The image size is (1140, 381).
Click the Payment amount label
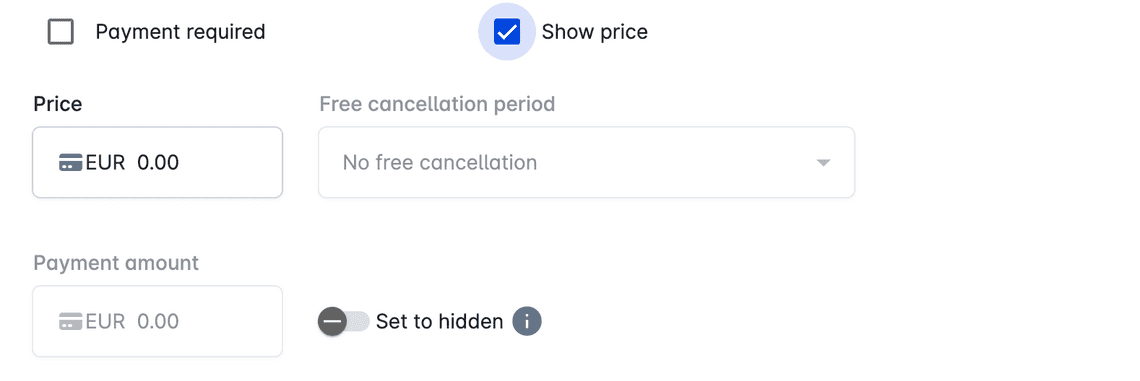pyautogui.click(x=116, y=262)
